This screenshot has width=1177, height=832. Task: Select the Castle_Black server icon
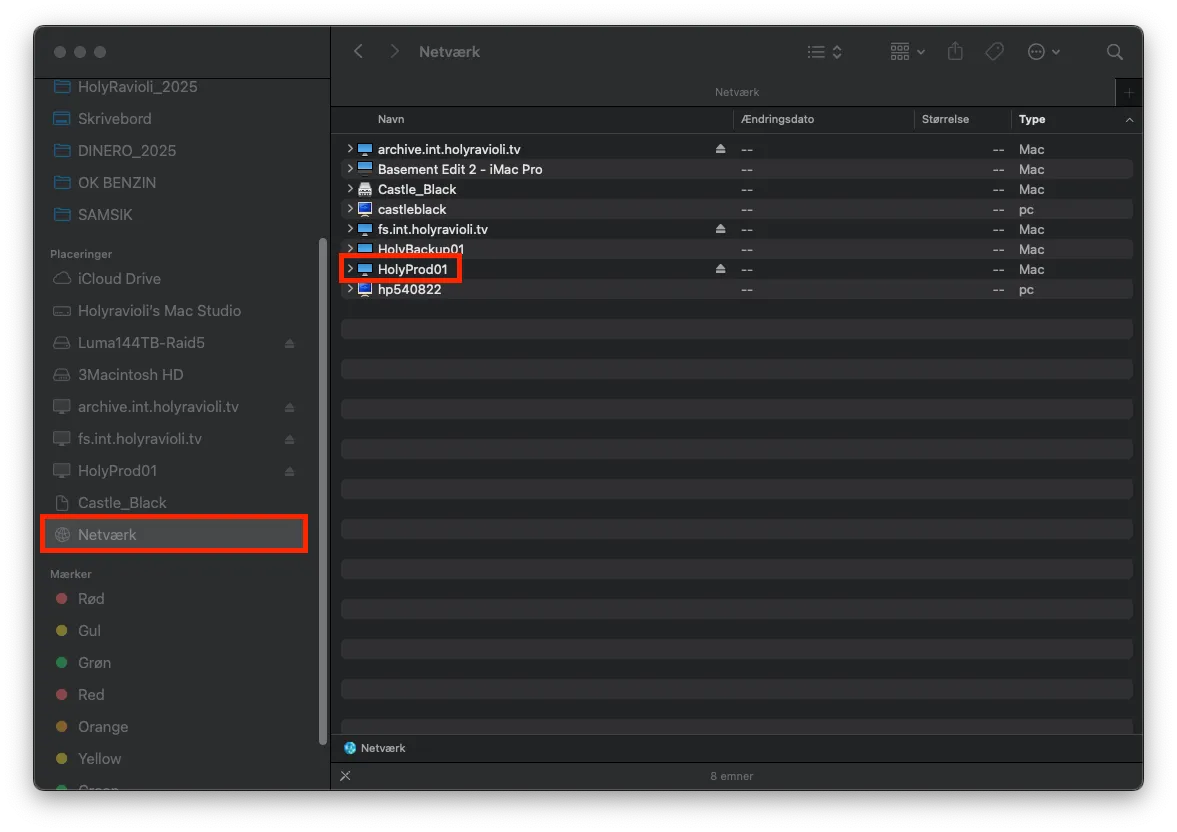365,189
